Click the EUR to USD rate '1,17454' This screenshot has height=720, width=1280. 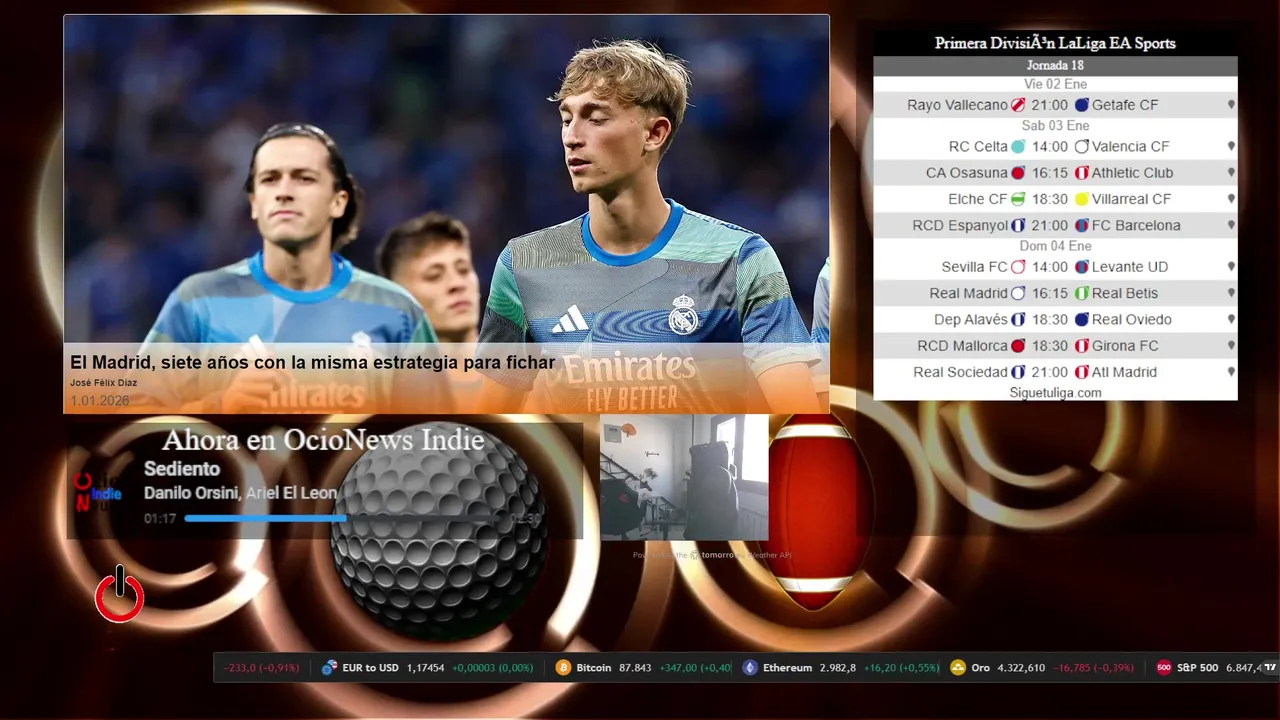(425, 668)
